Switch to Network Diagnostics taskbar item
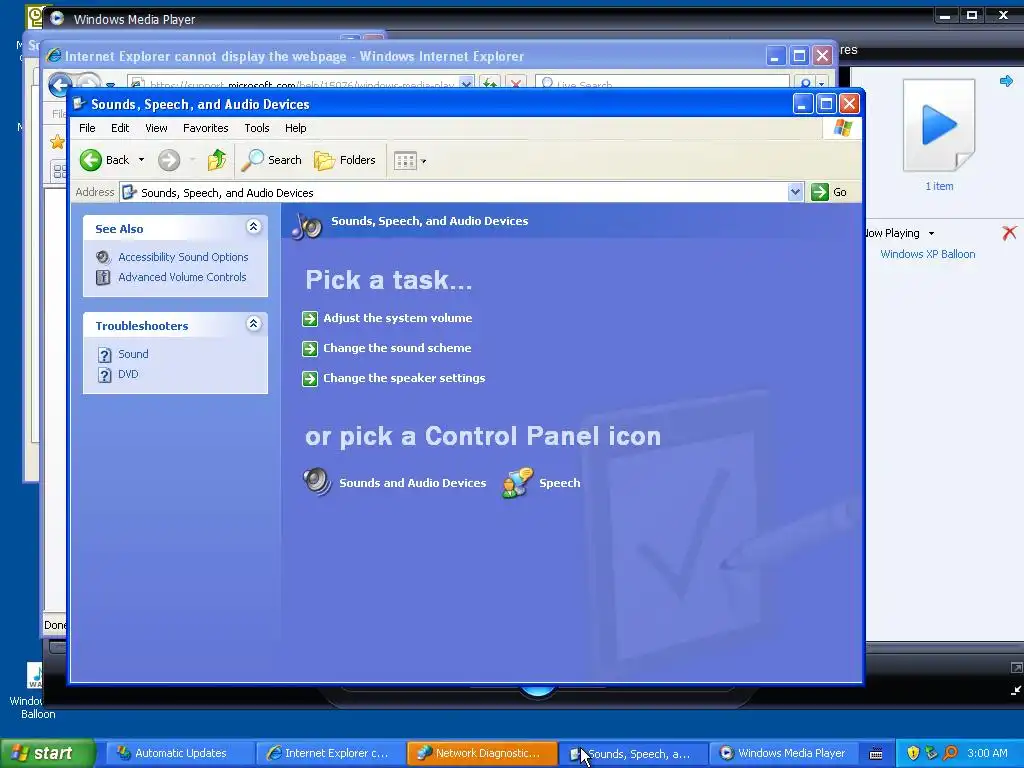 coord(483,753)
